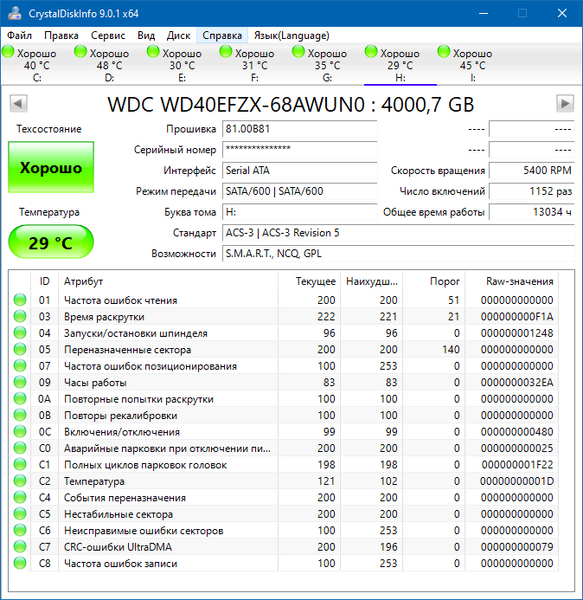Switch to drive E: health indicator

click(x=153, y=52)
